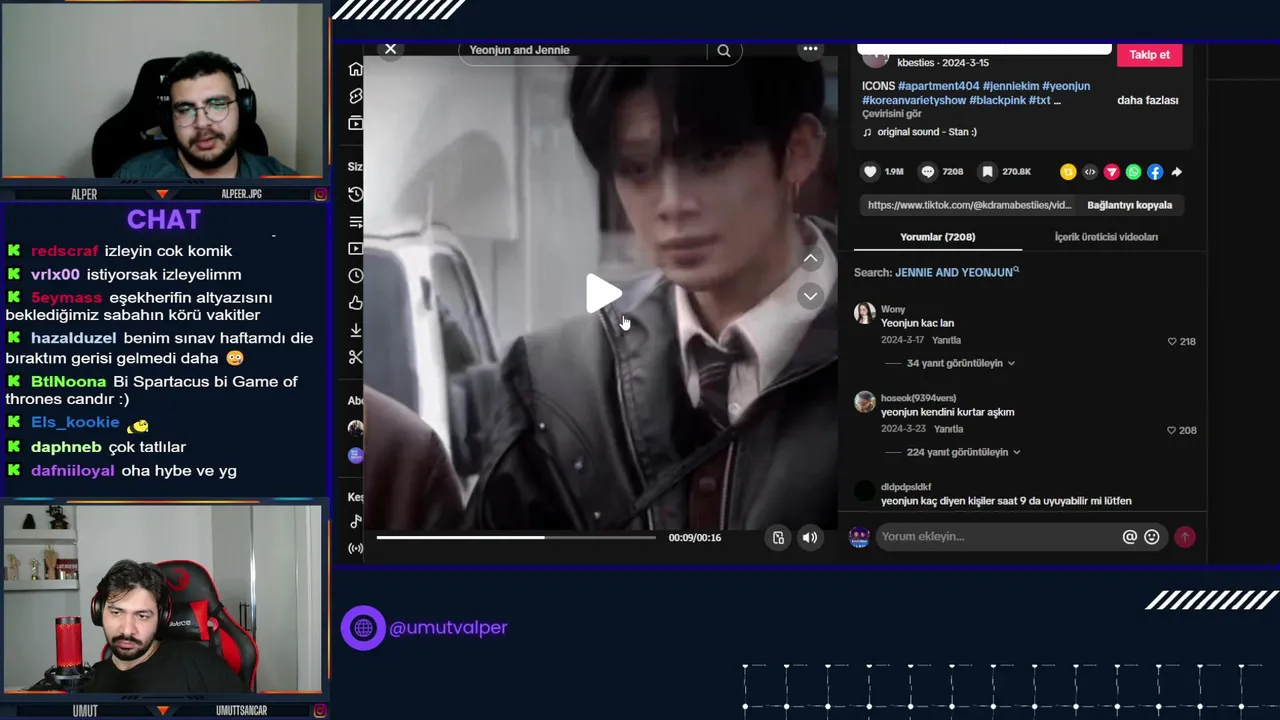
Task: Send to friends with red paper plane icon
Action: click(1111, 172)
